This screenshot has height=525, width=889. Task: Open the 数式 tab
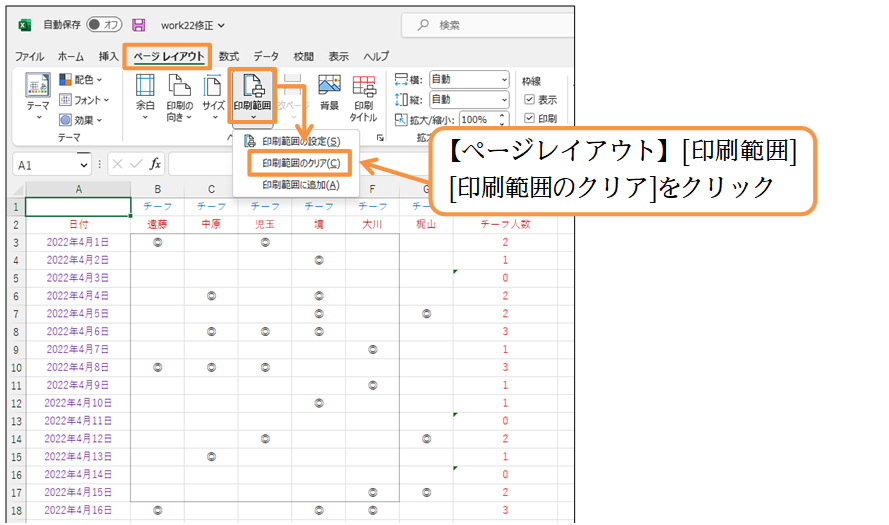[x=228, y=56]
